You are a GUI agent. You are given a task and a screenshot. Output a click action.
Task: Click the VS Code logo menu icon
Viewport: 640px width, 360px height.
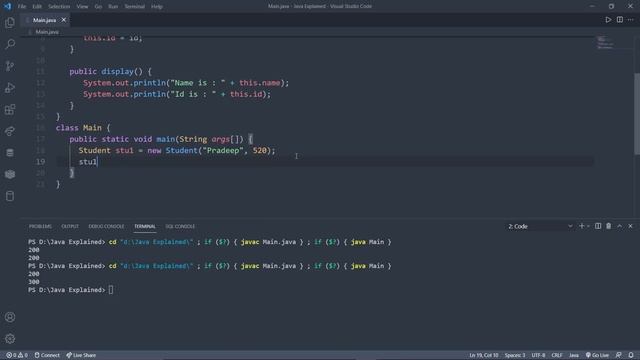[7, 6]
